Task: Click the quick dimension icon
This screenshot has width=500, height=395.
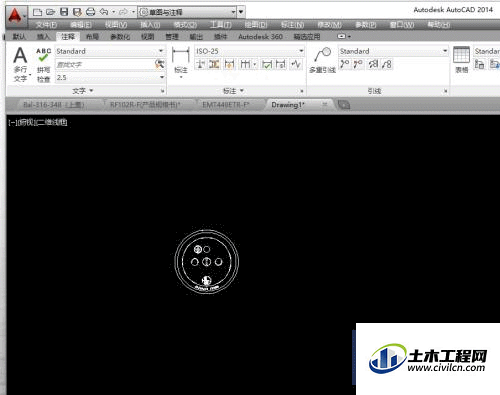Action: coord(229,64)
